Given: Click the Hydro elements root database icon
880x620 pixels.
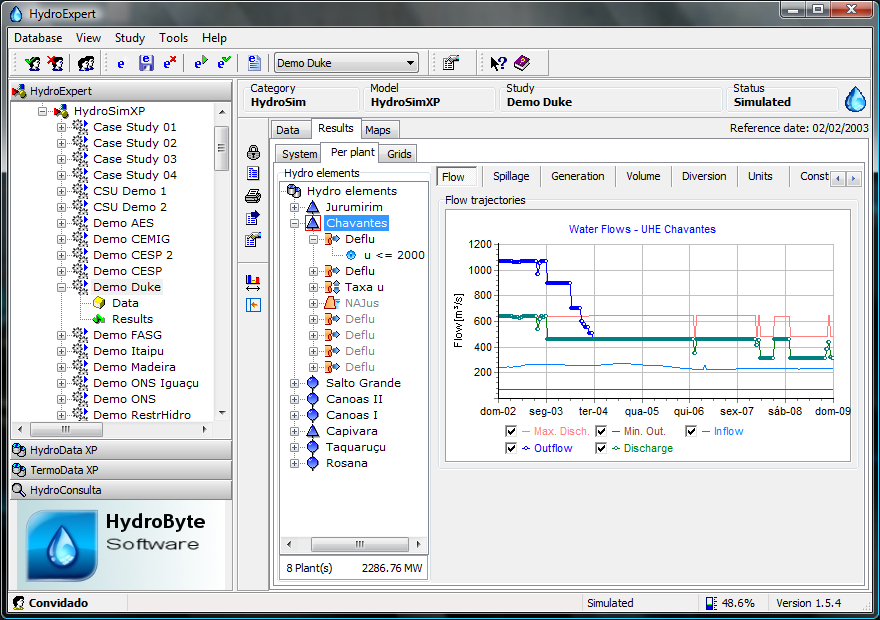Looking at the screenshot, I should click(294, 191).
